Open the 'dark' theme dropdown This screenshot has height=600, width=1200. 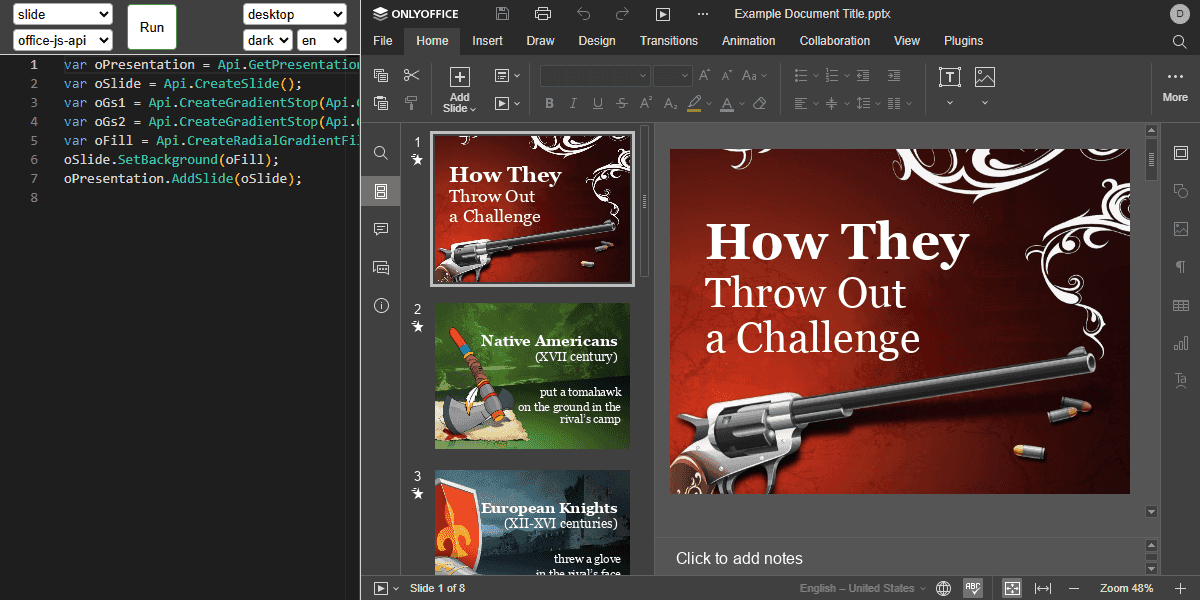[x=268, y=40]
